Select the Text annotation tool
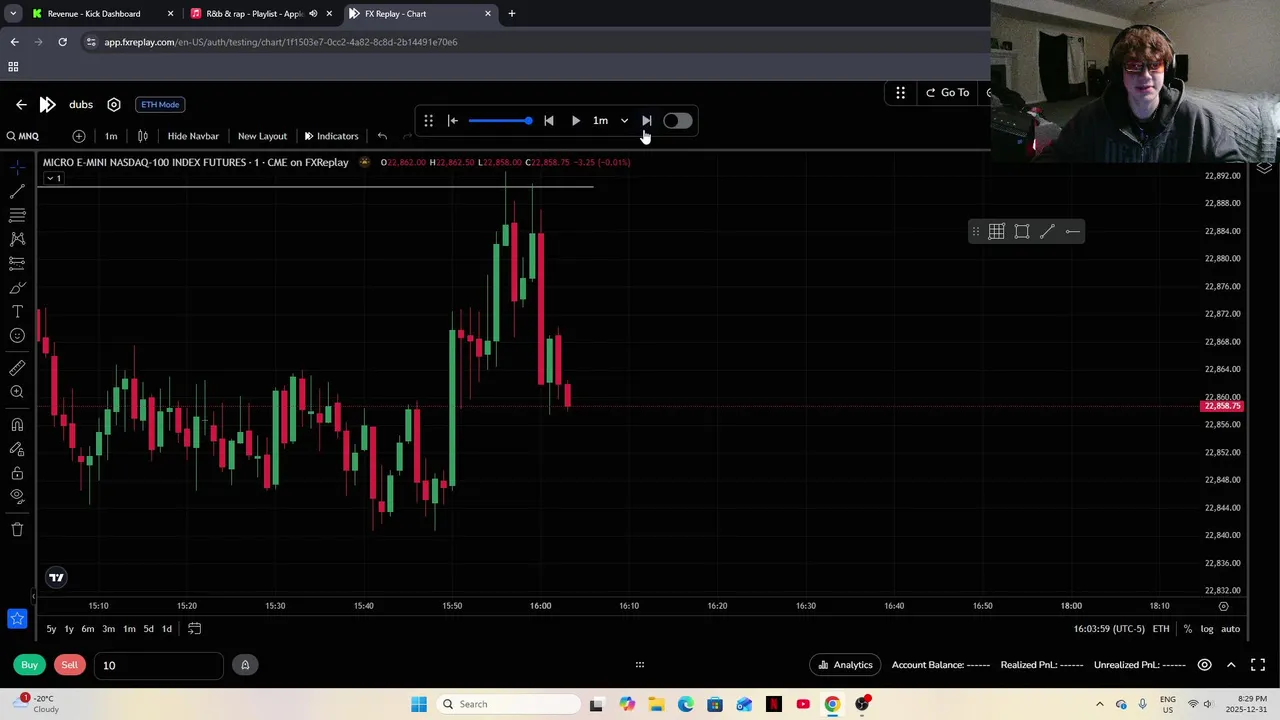This screenshot has height=720, width=1280. 17,312
